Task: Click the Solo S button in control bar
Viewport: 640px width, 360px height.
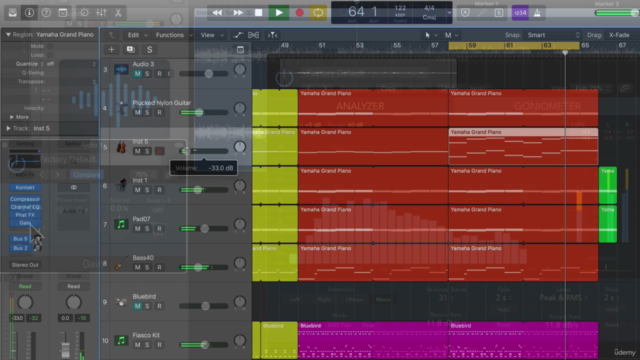Action: (x=499, y=13)
